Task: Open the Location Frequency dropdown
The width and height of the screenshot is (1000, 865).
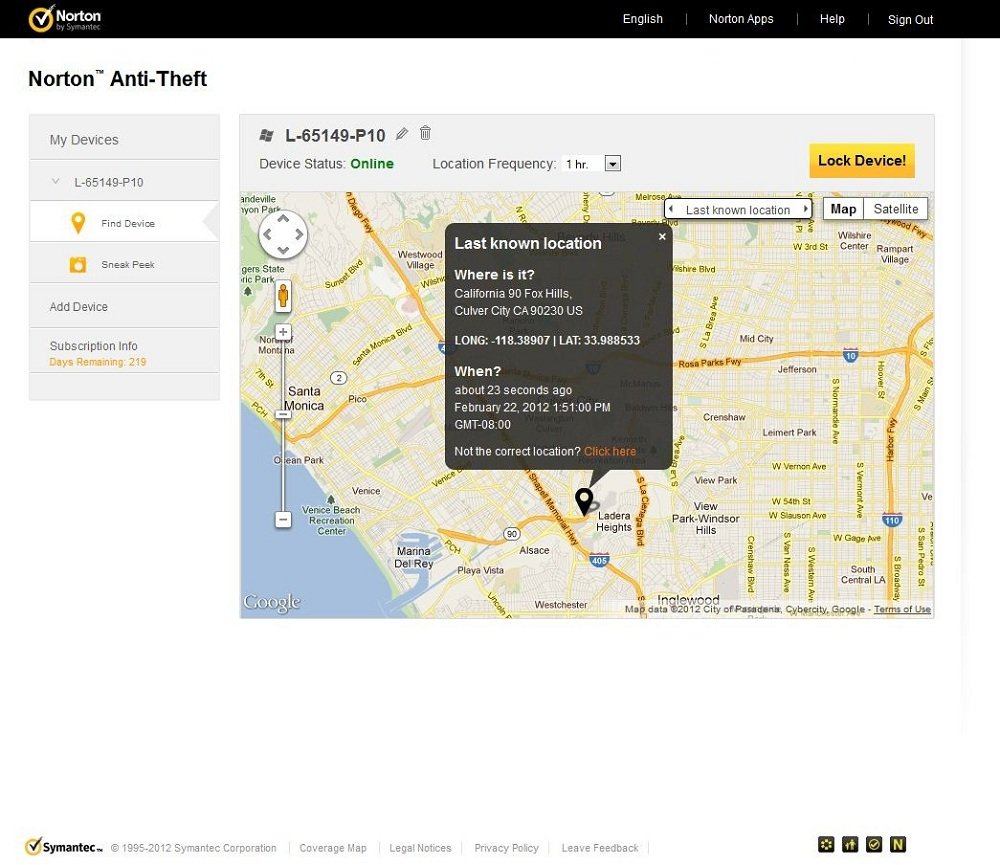Action: click(x=613, y=164)
